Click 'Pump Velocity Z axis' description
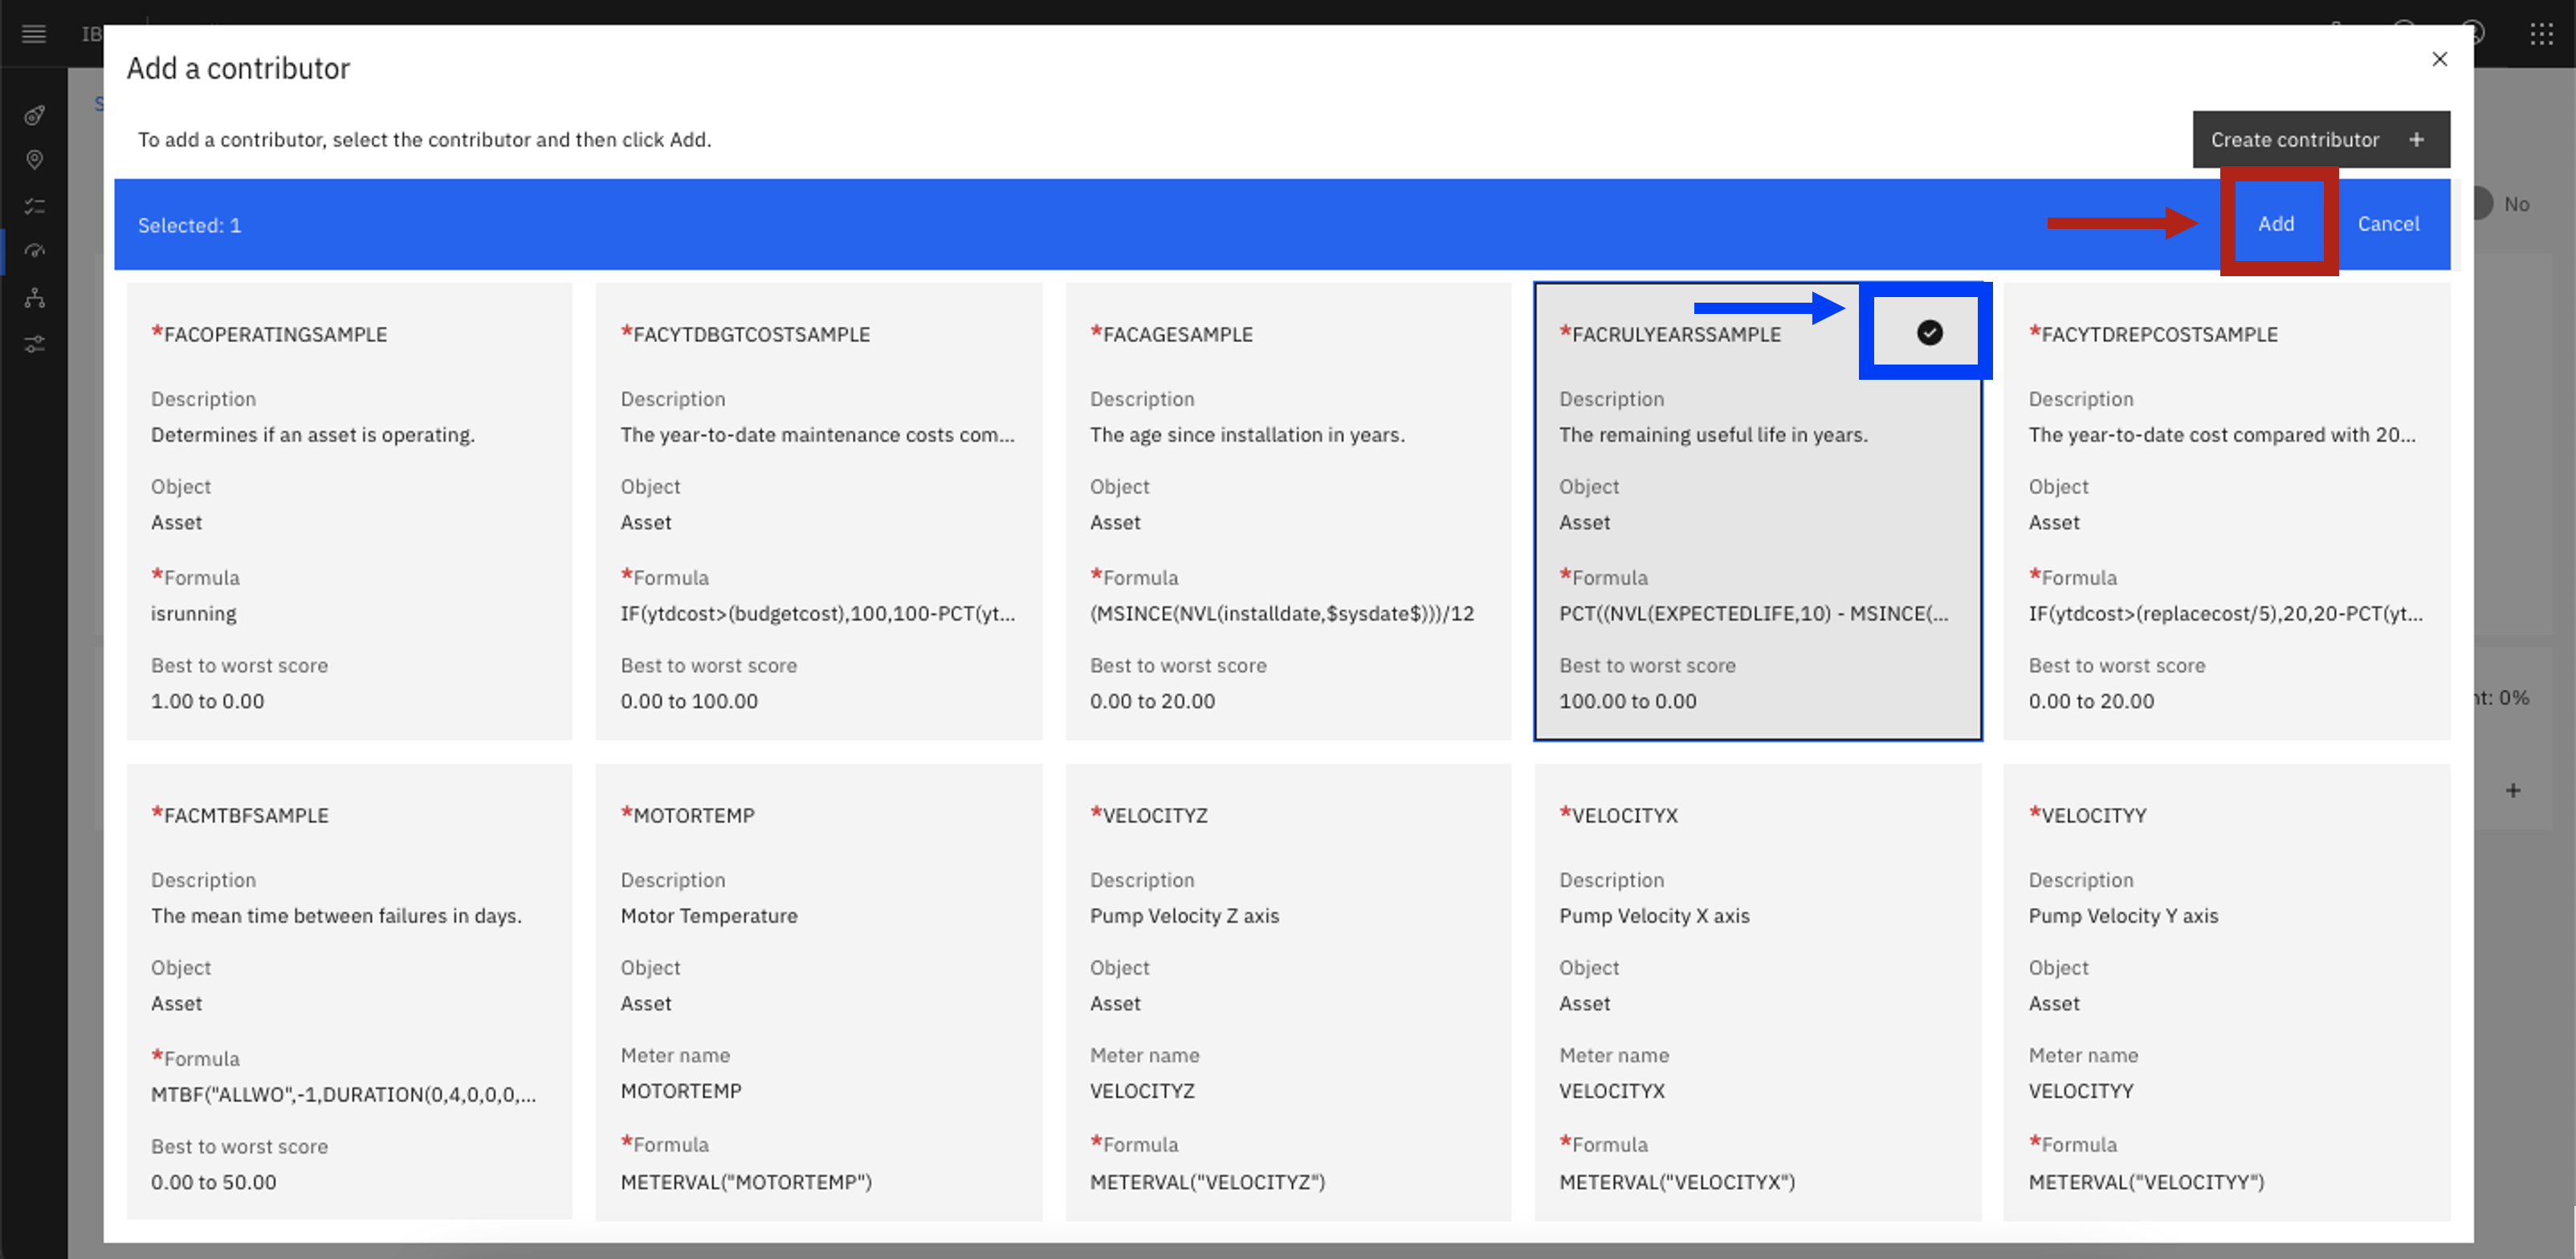 tap(1184, 916)
